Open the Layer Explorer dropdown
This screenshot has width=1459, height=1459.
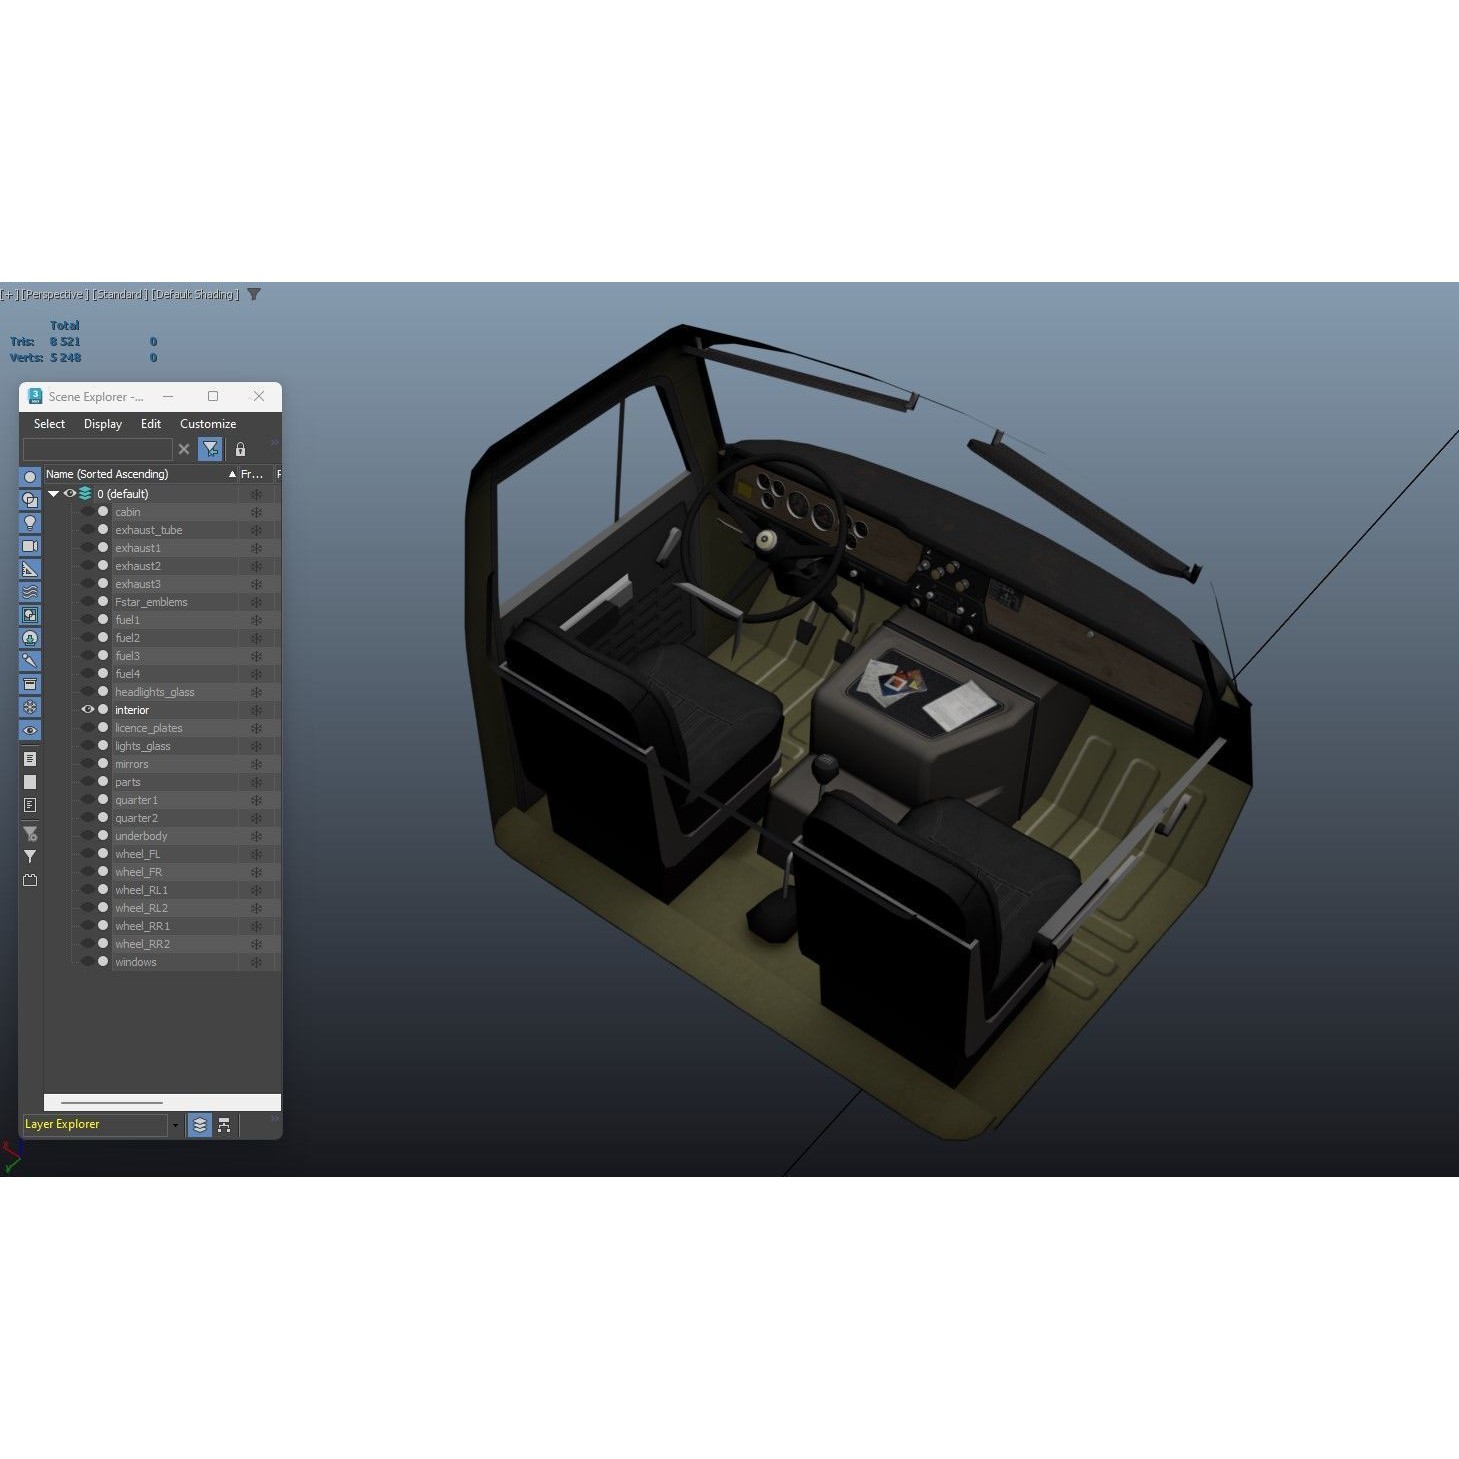175,1124
